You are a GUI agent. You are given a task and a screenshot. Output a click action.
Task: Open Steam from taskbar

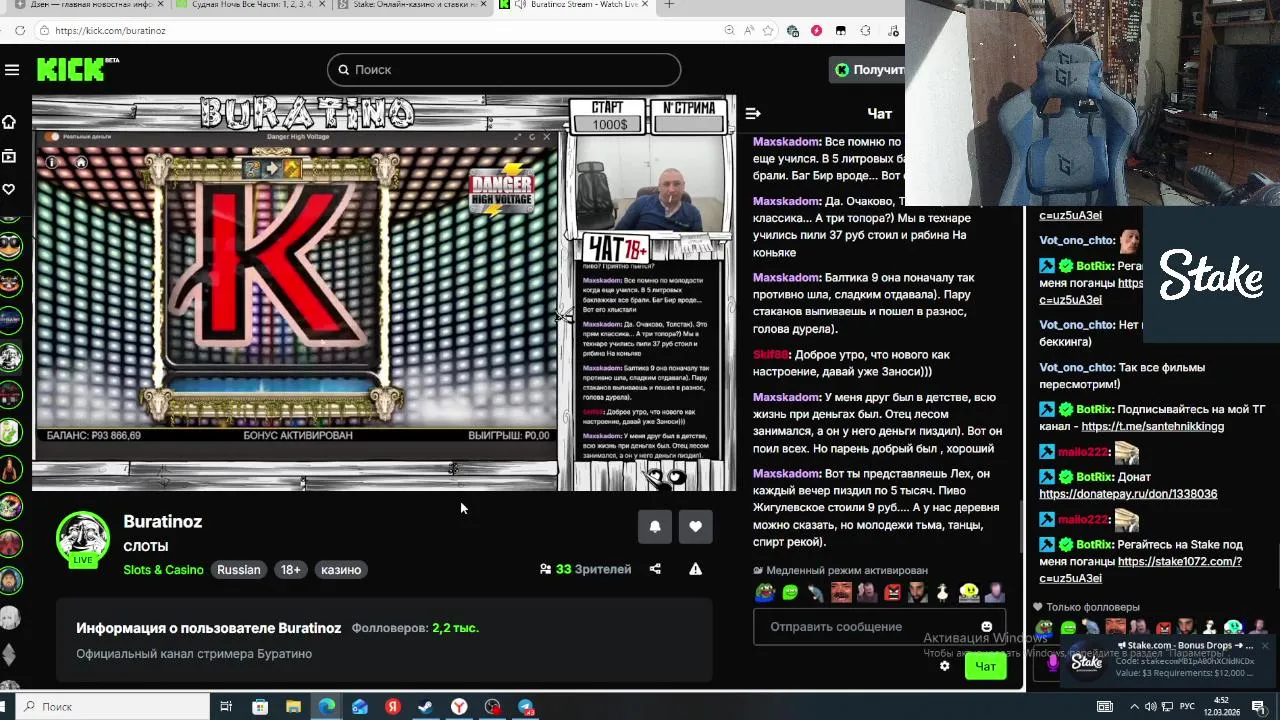click(x=425, y=707)
